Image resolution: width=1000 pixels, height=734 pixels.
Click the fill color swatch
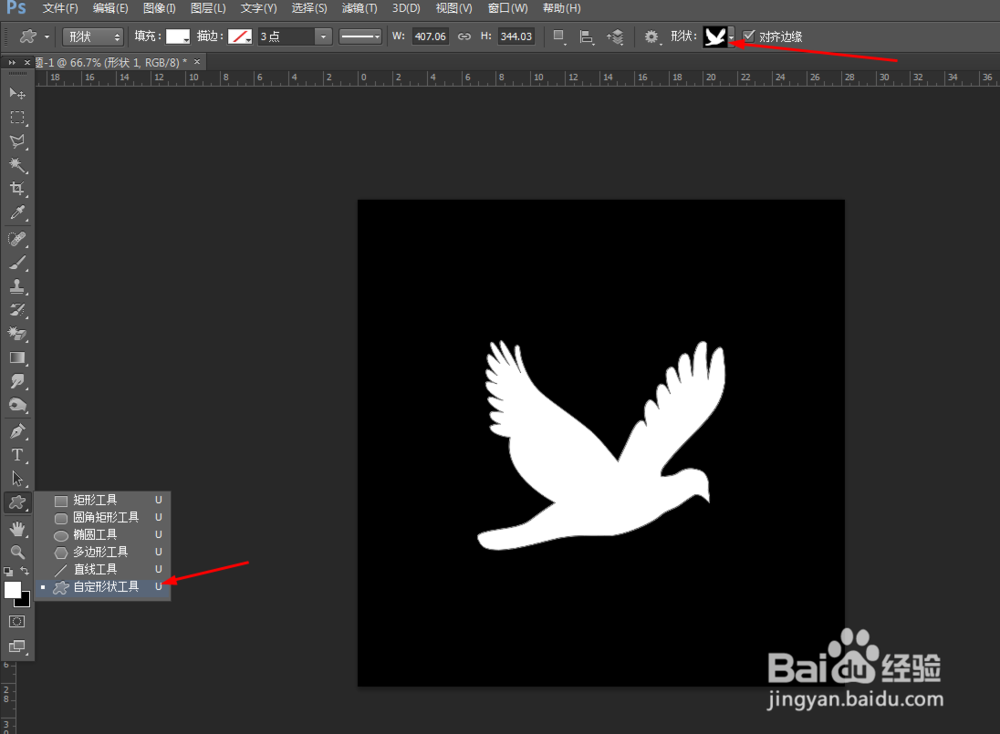[x=178, y=36]
